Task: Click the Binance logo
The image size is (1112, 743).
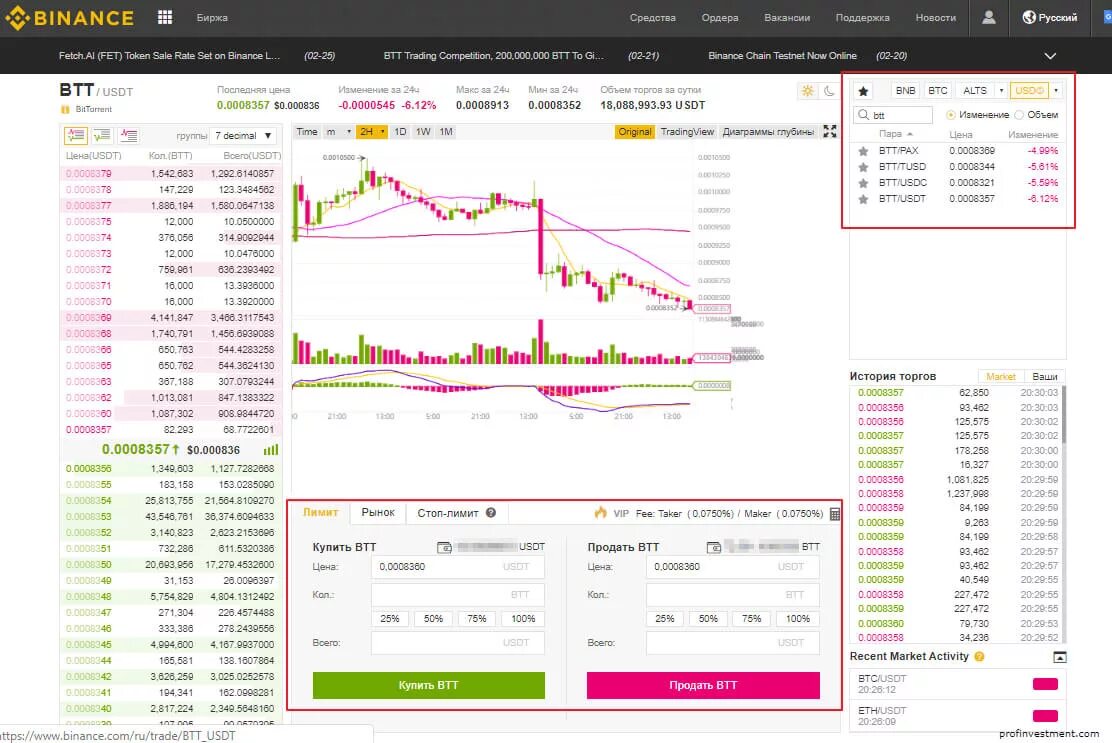Action: pos(70,18)
